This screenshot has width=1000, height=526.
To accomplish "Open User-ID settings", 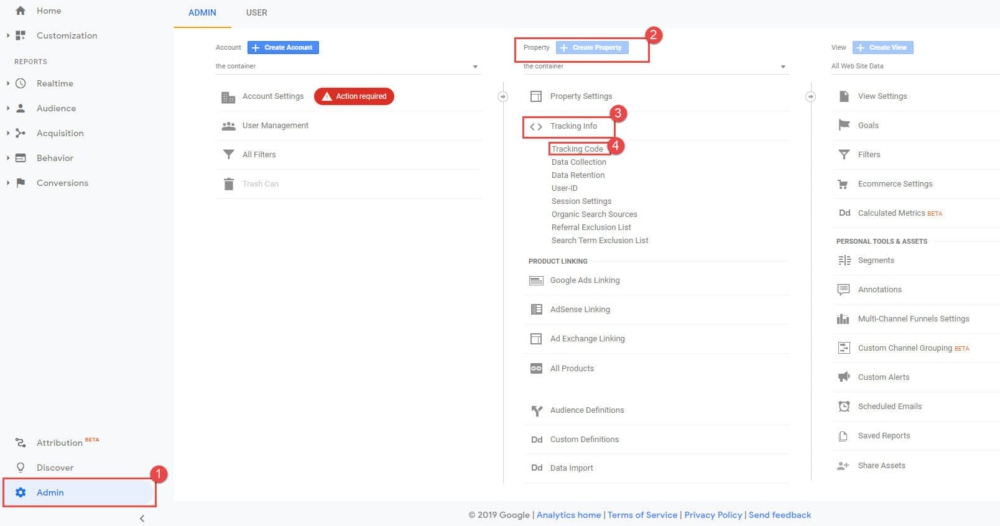I will click(564, 188).
